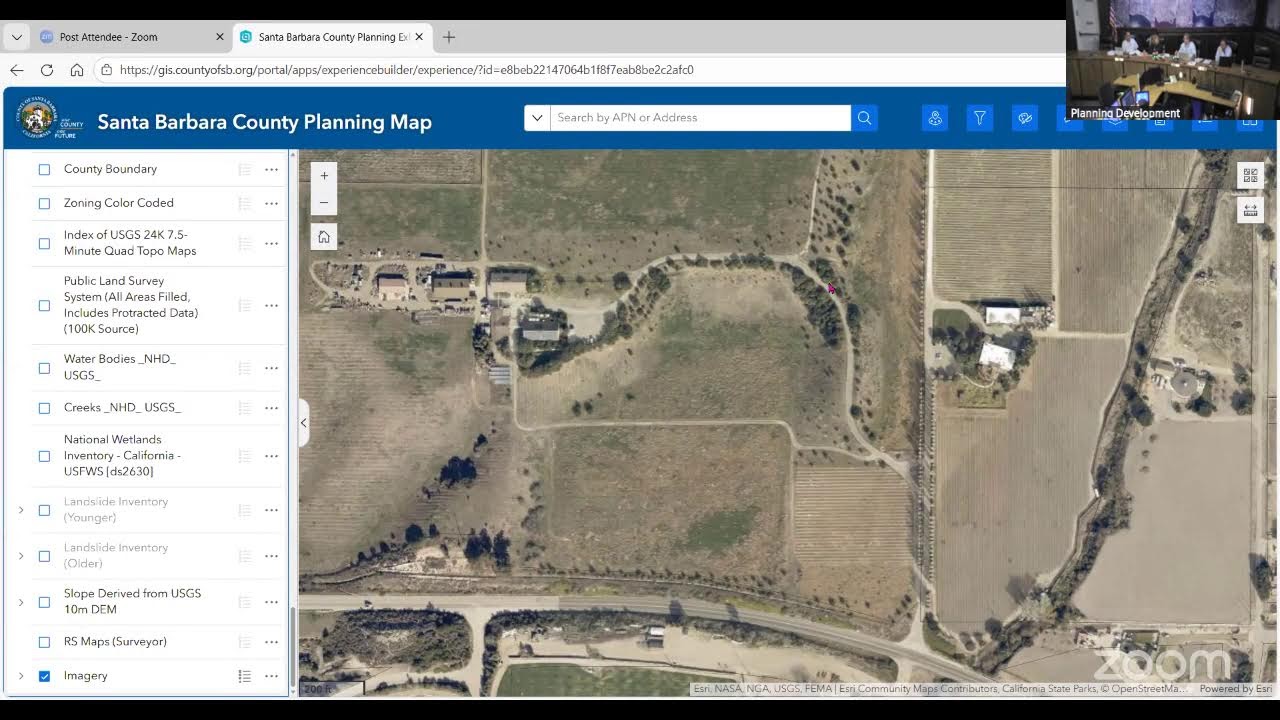Expand Landslide Inventory (Younger) group
This screenshot has width=1280, height=720.
[x=21, y=510]
